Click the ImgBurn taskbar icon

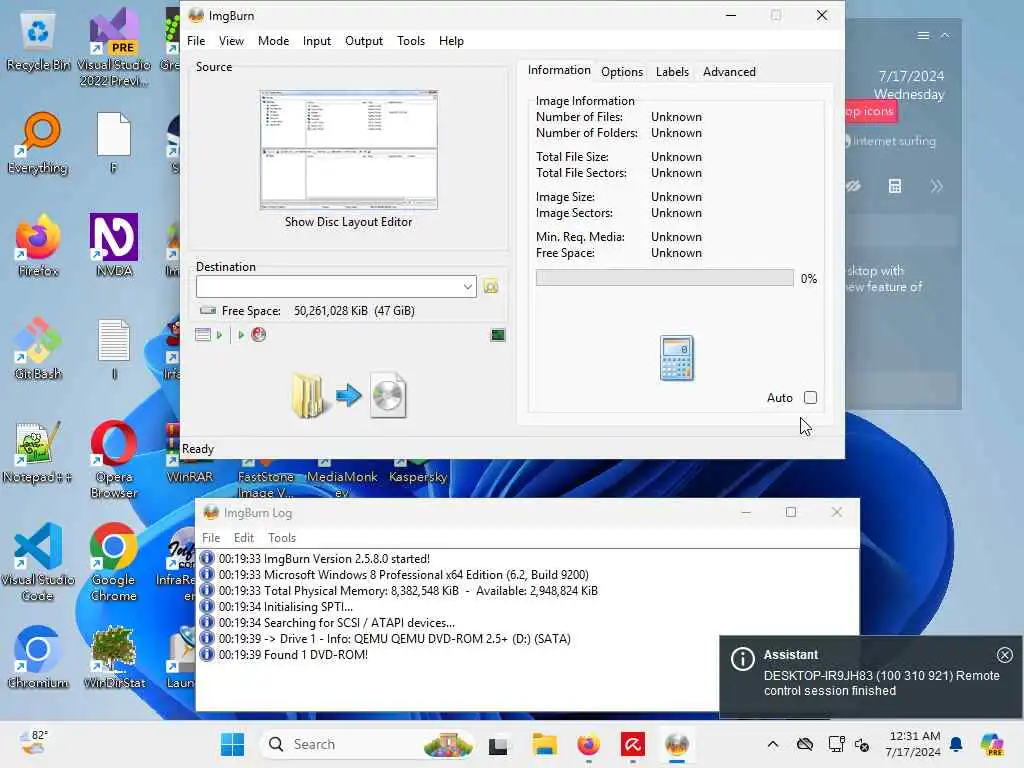[x=677, y=744]
